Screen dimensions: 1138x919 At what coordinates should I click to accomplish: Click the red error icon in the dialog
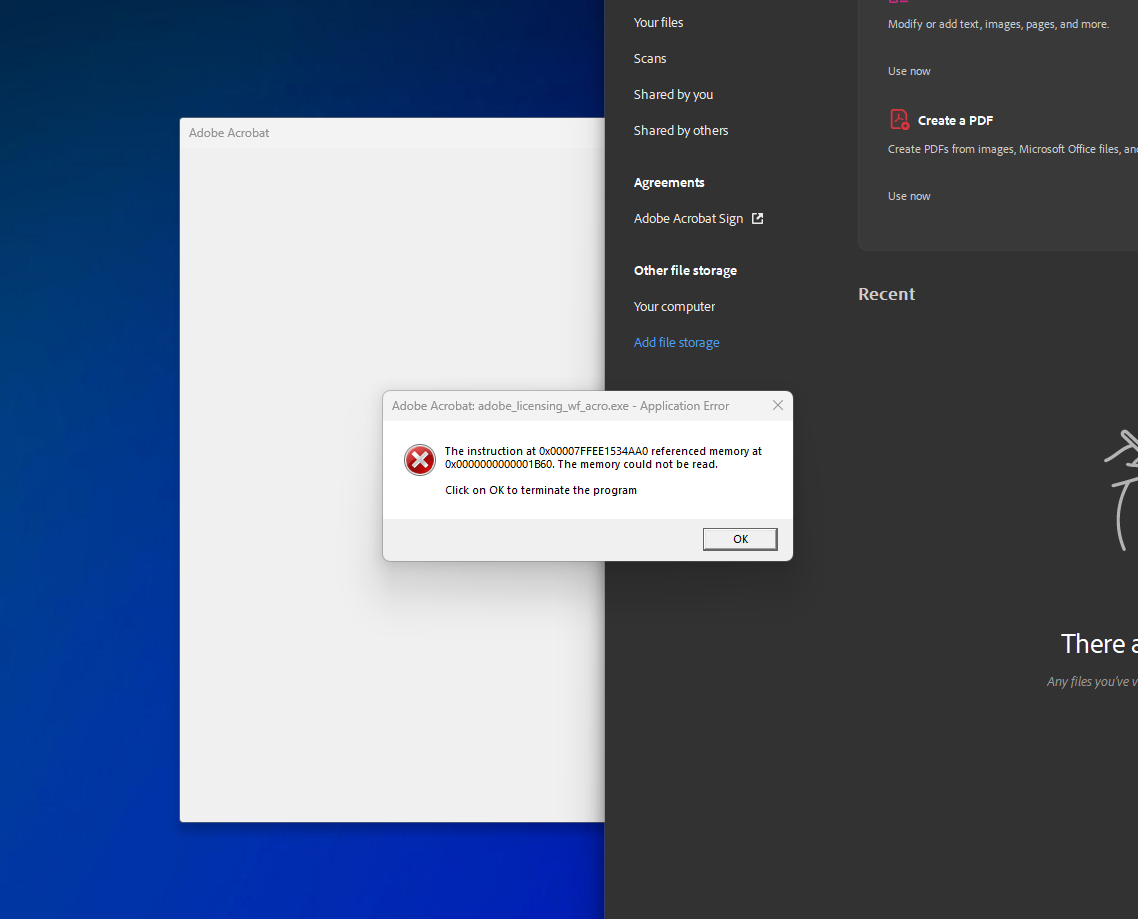(x=419, y=459)
